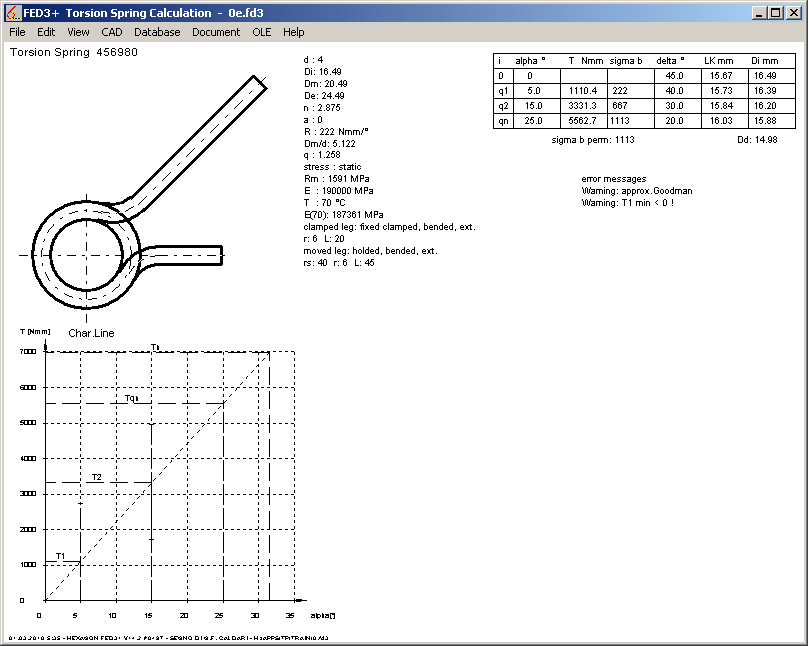This screenshot has width=808, height=646.
Task: Open the OLE menu
Action: coord(261,32)
